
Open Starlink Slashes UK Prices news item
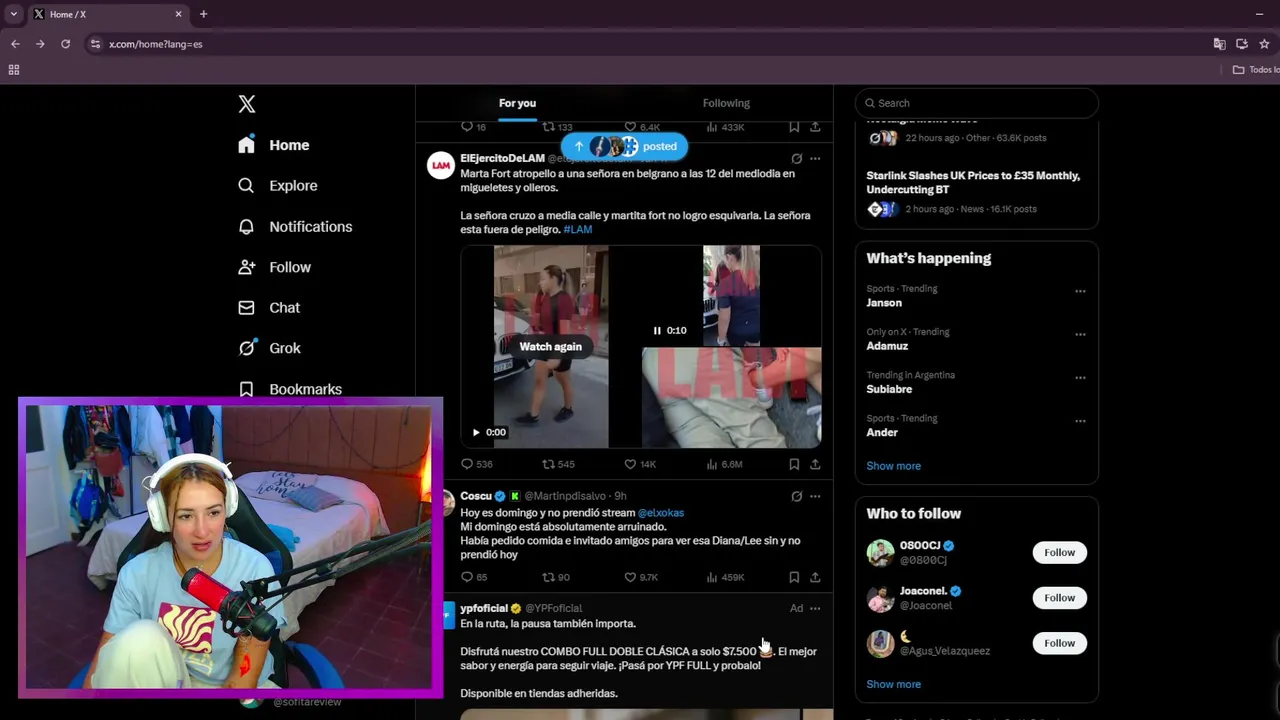point(976,194)
